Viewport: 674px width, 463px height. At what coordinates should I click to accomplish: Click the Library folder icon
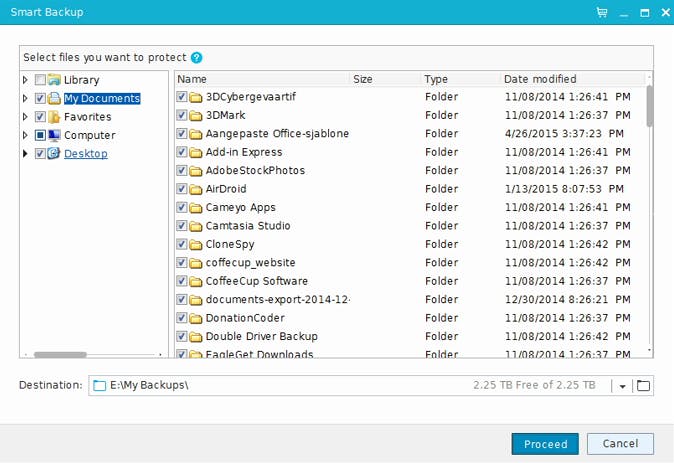point(54,80)
